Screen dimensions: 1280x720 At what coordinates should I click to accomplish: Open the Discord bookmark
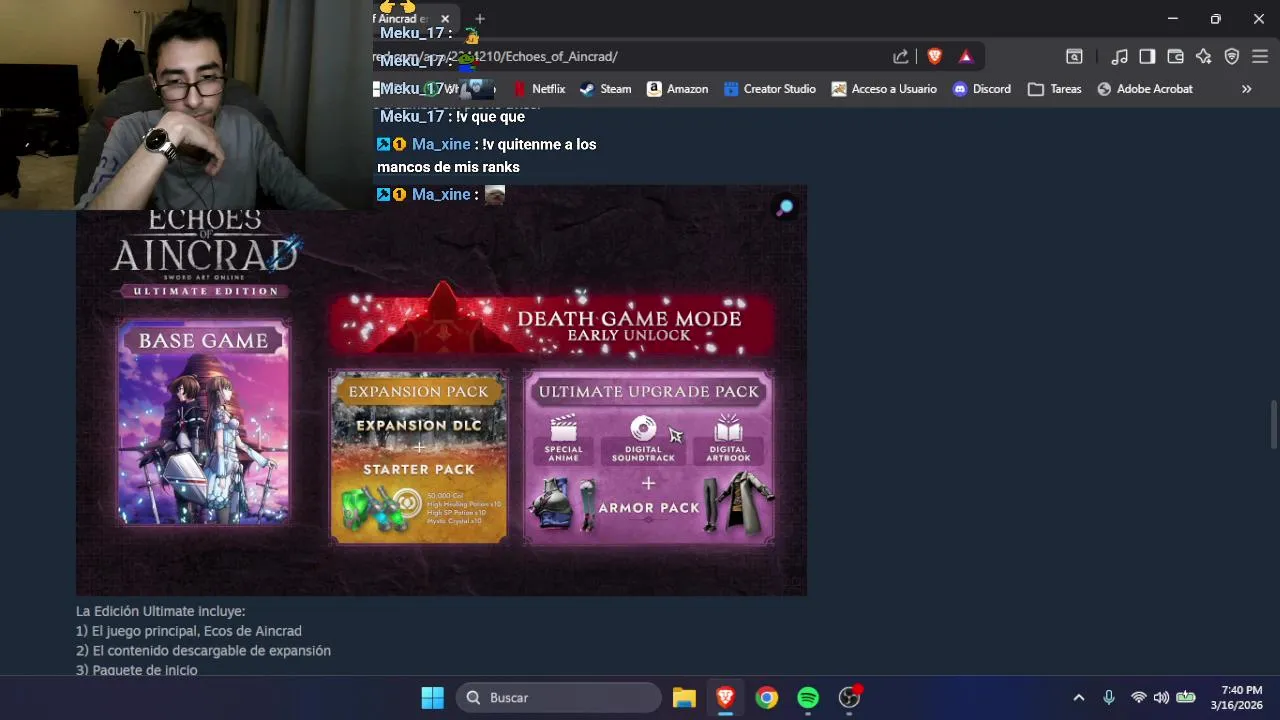[x=982, y=89]
